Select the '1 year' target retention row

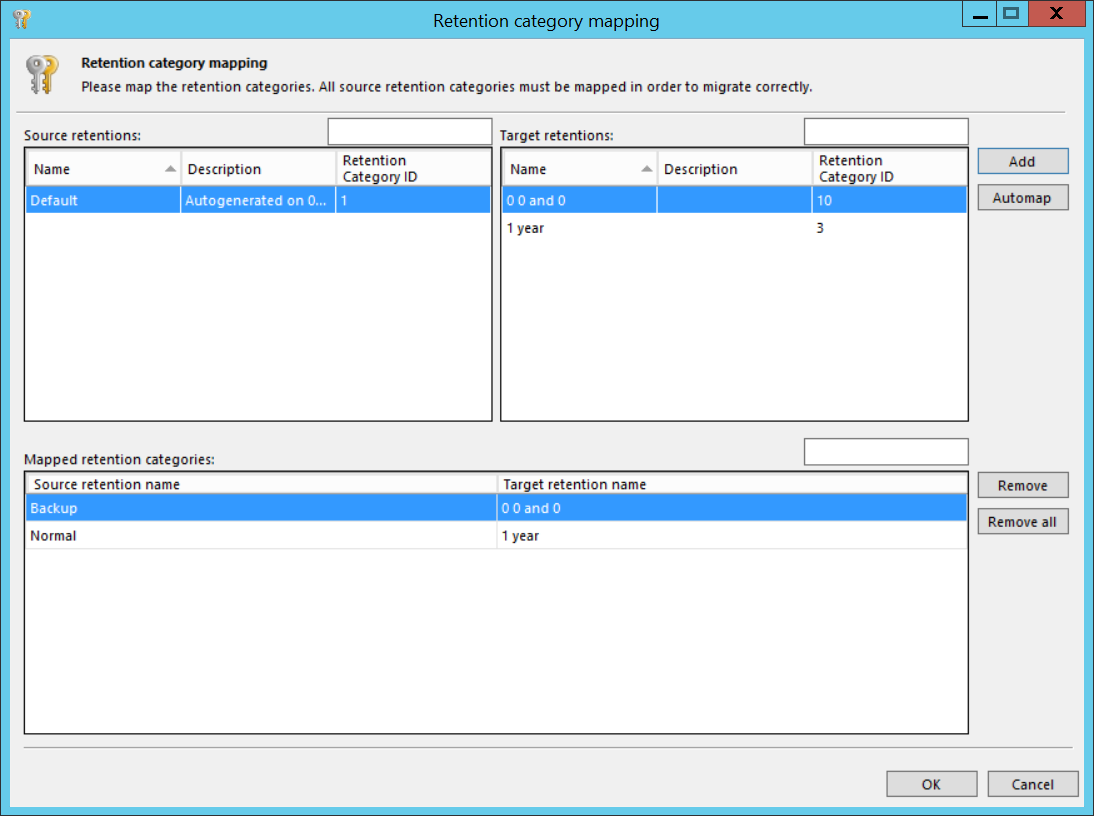tap(578, 228)
